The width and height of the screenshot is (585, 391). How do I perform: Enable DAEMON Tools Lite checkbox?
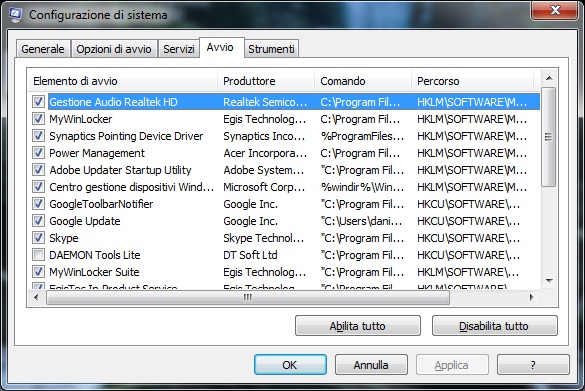(38, 255)
